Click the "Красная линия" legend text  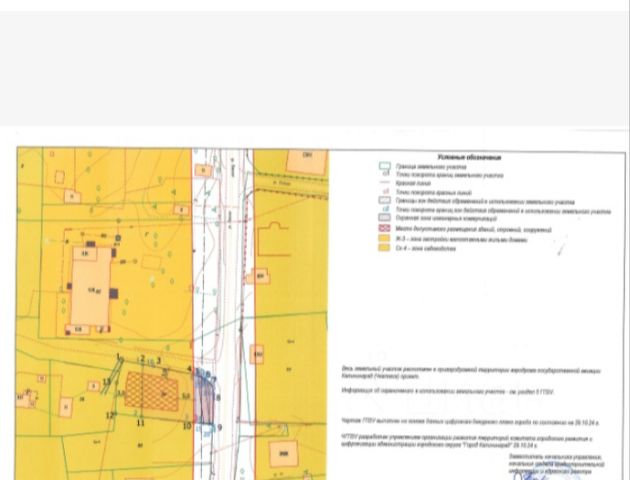click(x=413, y=183)
